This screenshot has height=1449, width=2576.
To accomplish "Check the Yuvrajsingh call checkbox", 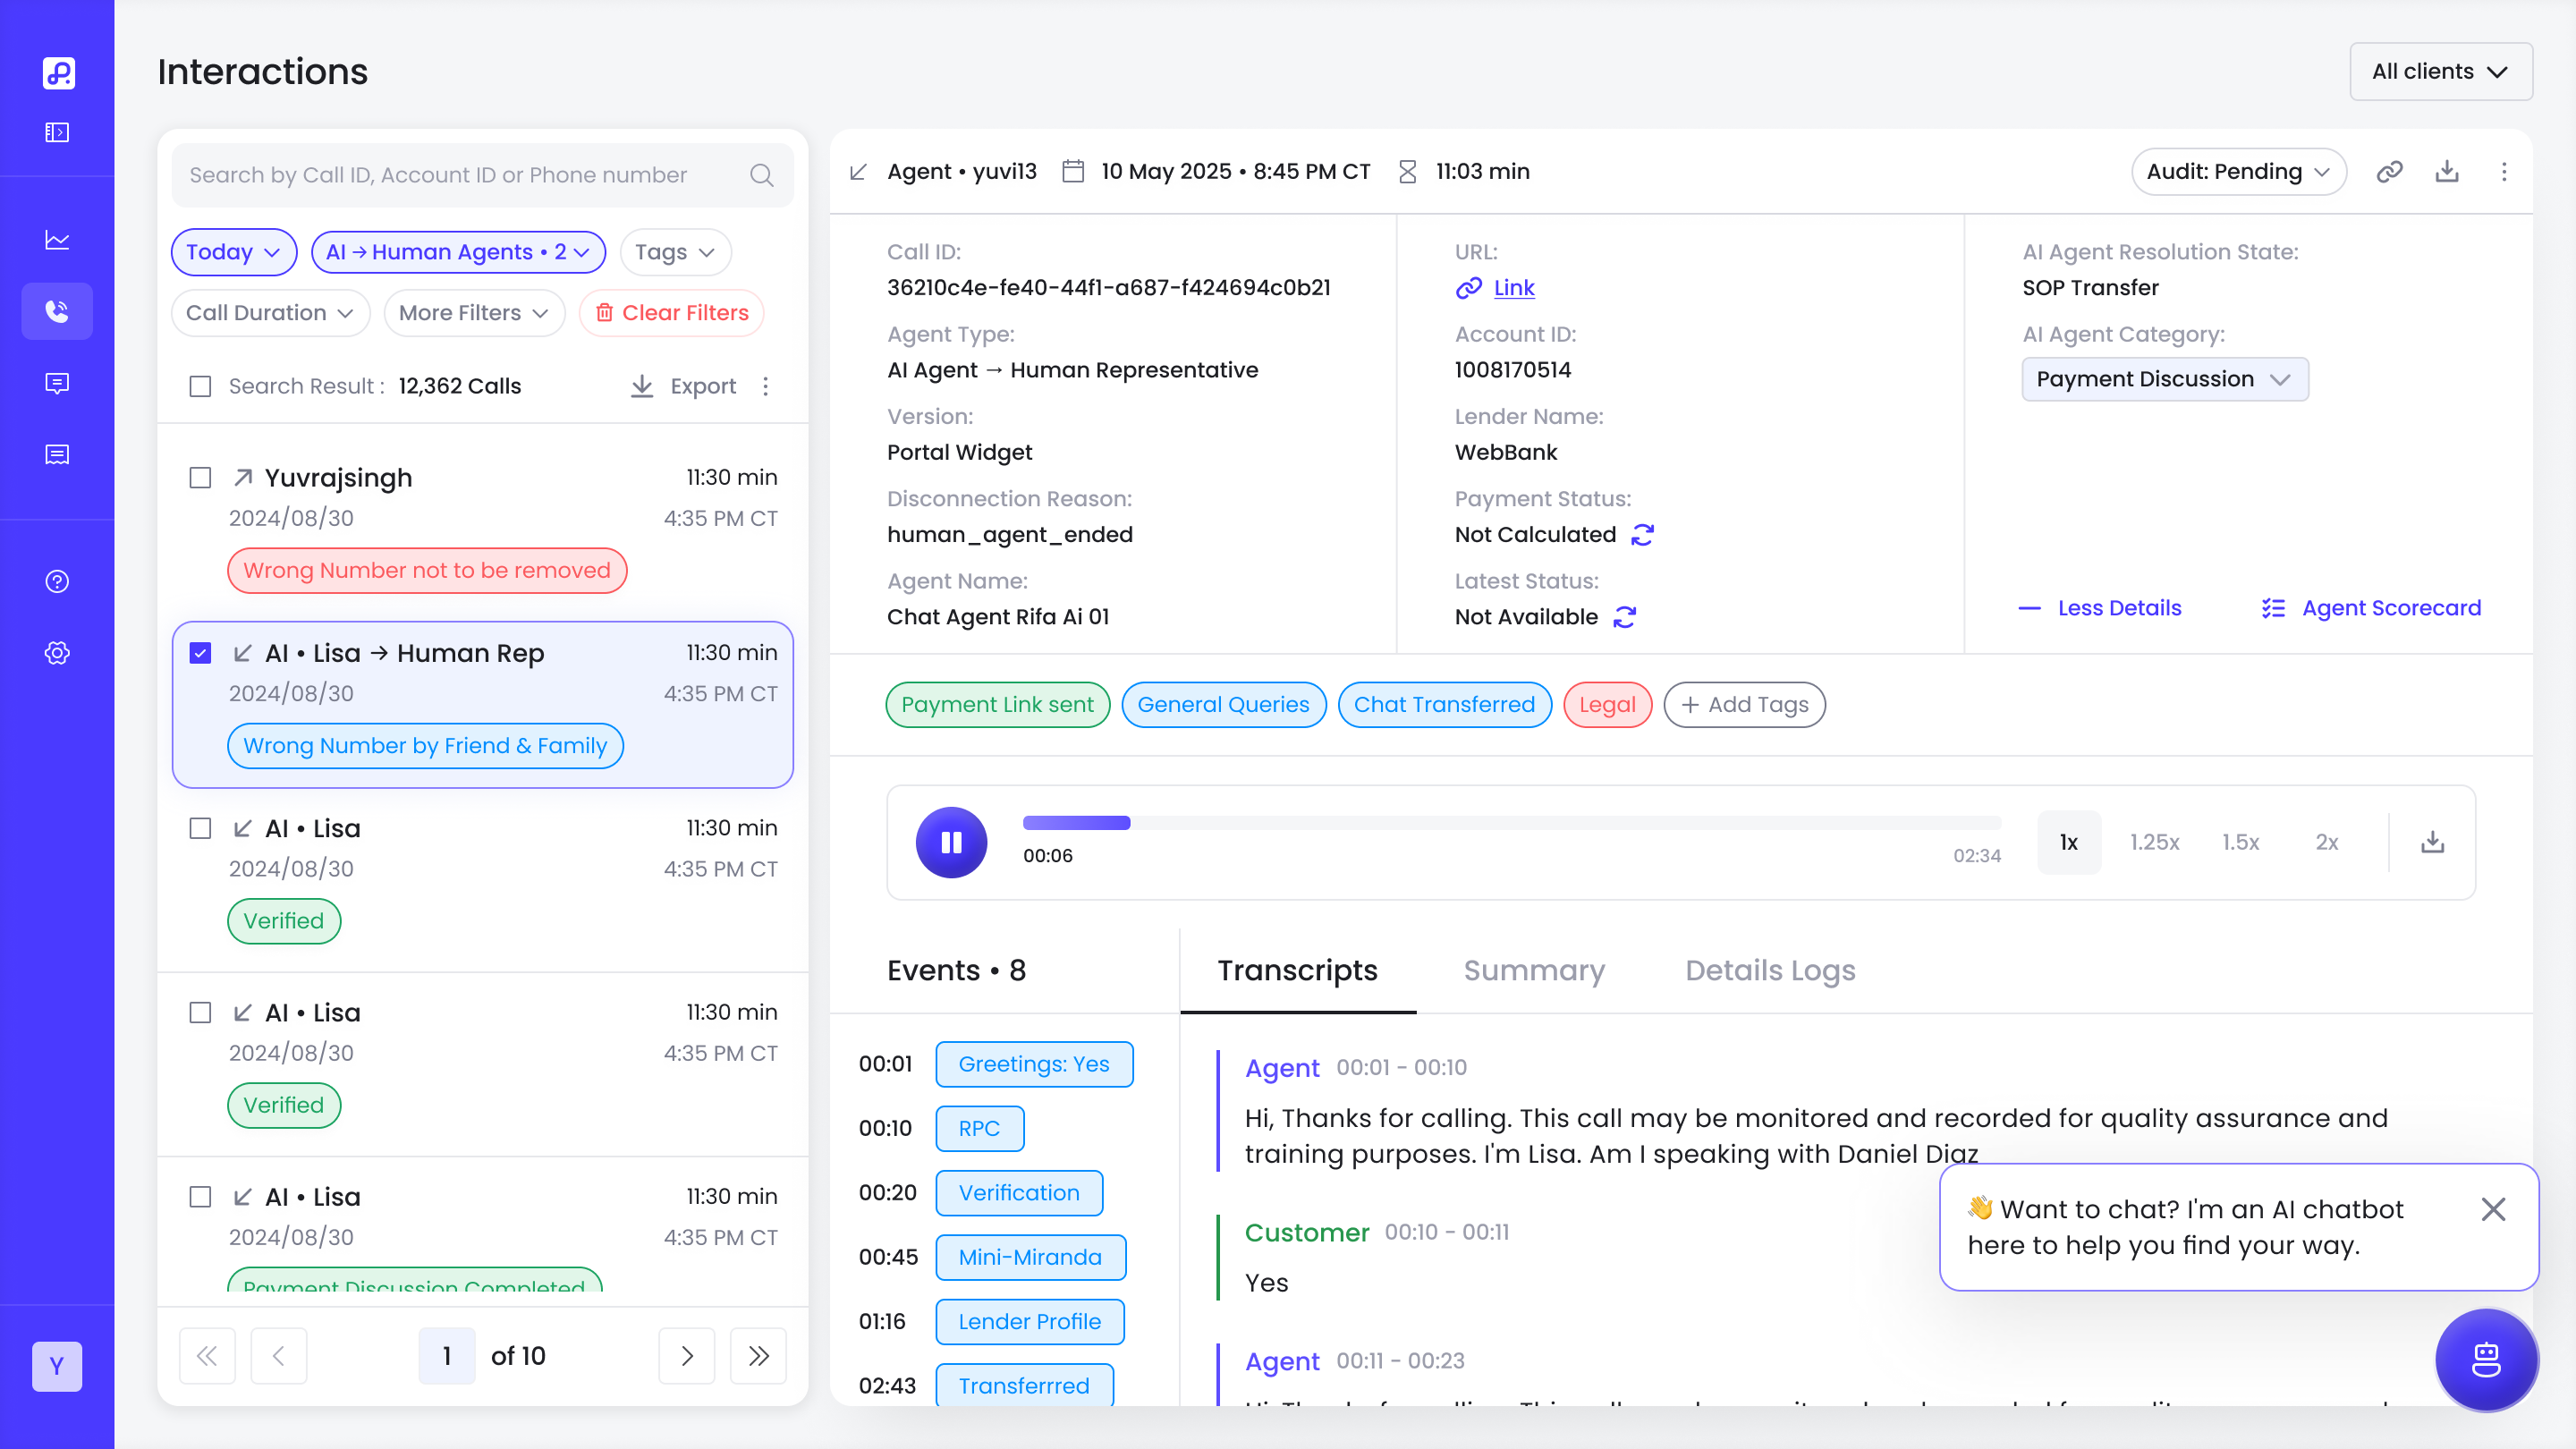I will (200, 478).
